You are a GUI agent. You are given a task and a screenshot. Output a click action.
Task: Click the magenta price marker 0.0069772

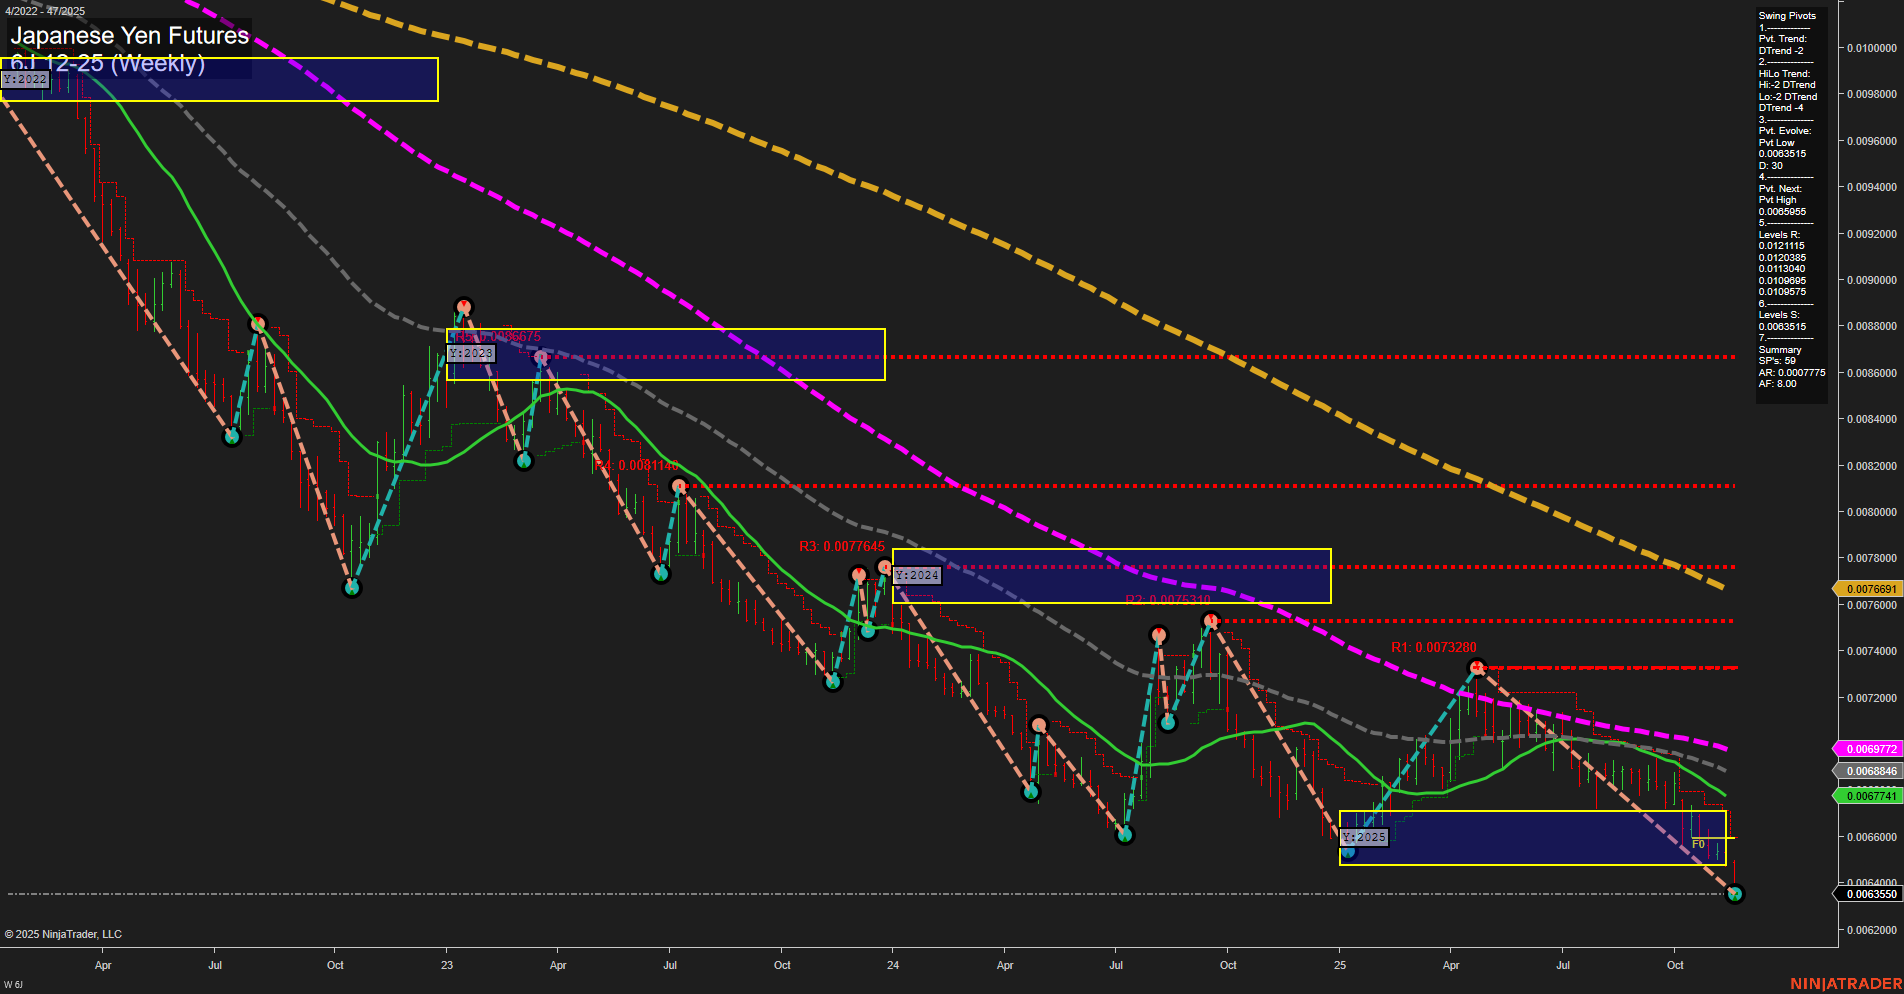click(1869, 747)
